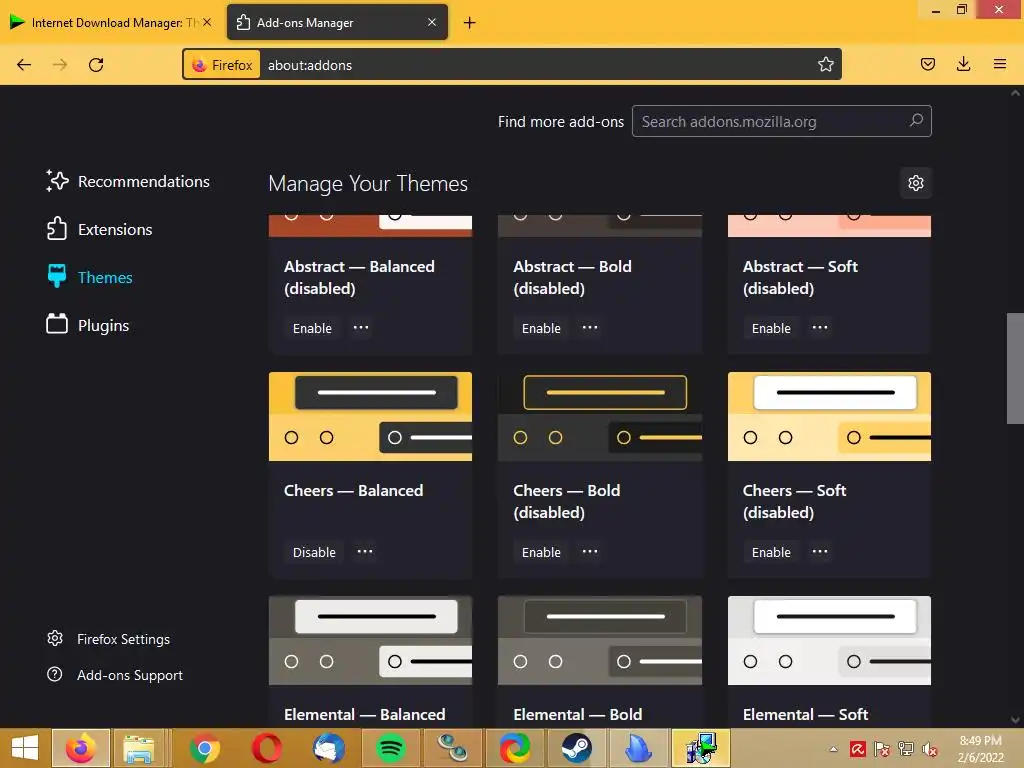Open more options for Abstract — Balanced
Viewport: 1024px width, 768px height.
coord(361,327)
